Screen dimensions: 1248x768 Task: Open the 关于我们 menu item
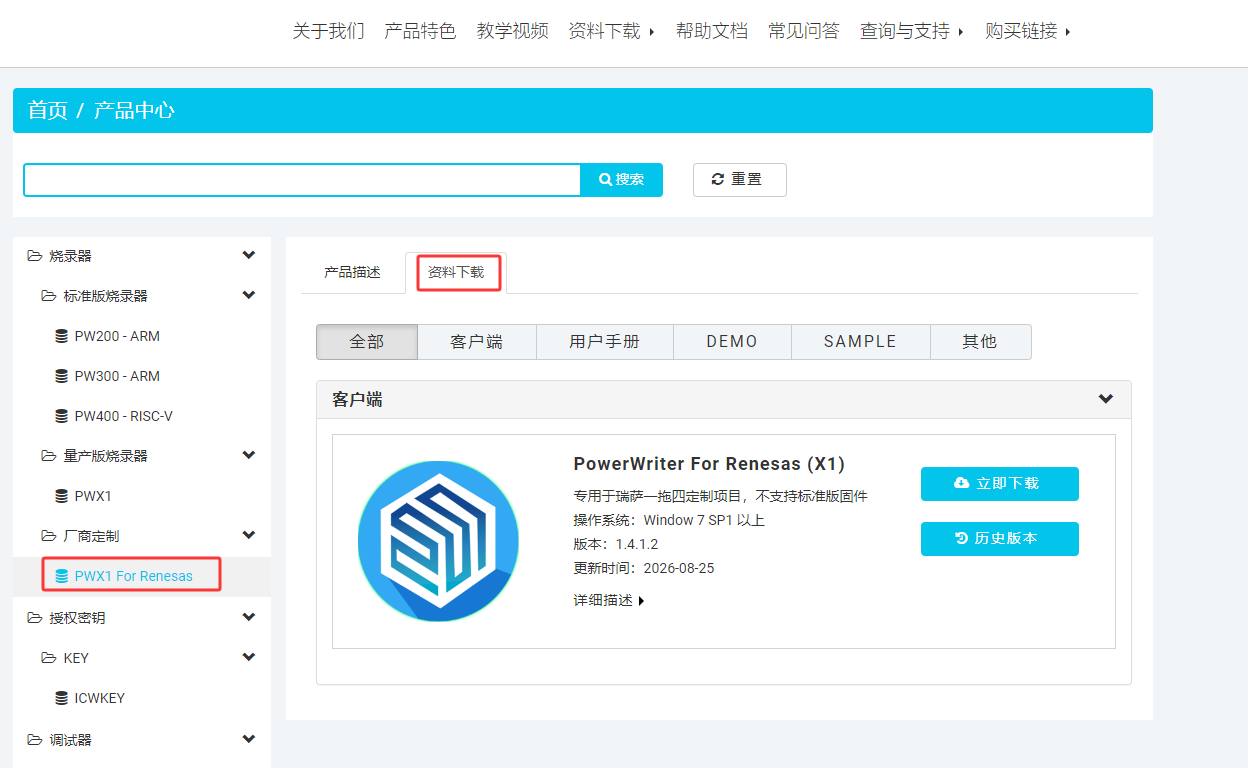[328, 31]
